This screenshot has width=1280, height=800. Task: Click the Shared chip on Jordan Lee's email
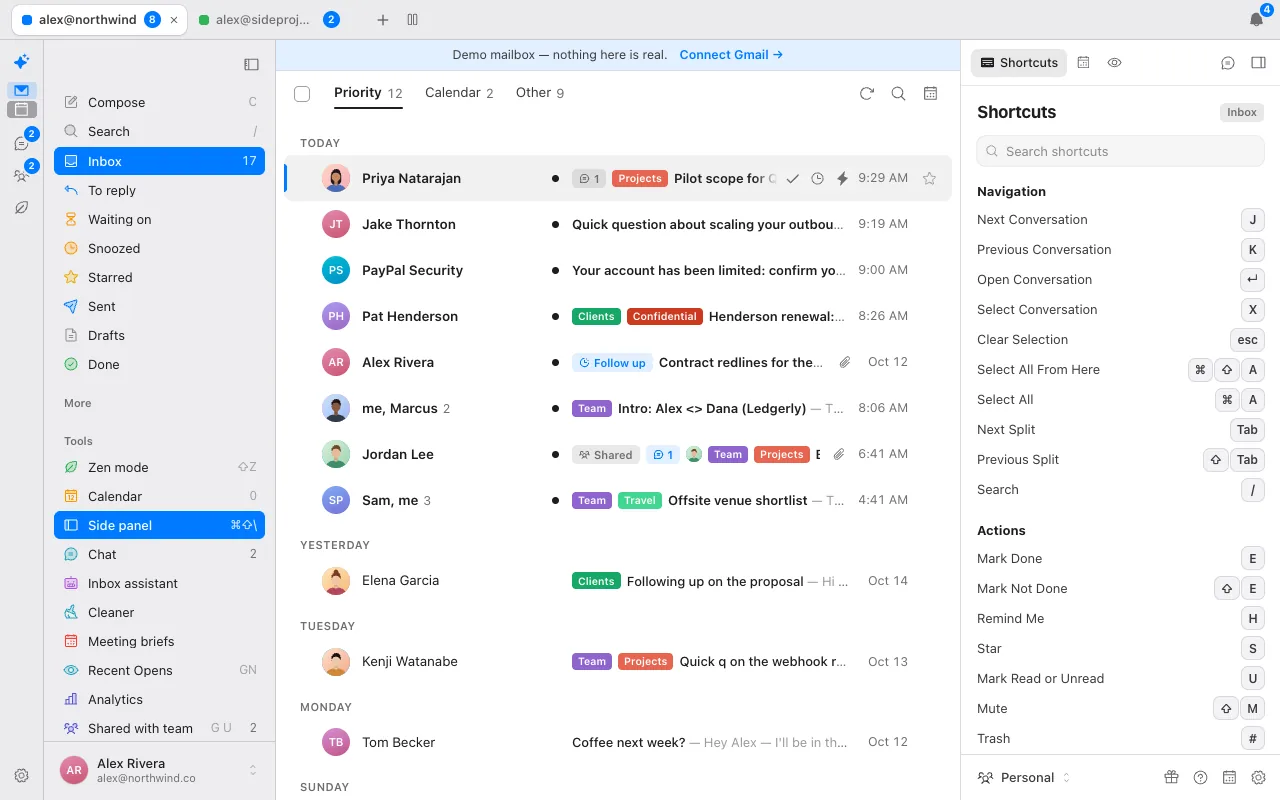[x=606, y=455]
